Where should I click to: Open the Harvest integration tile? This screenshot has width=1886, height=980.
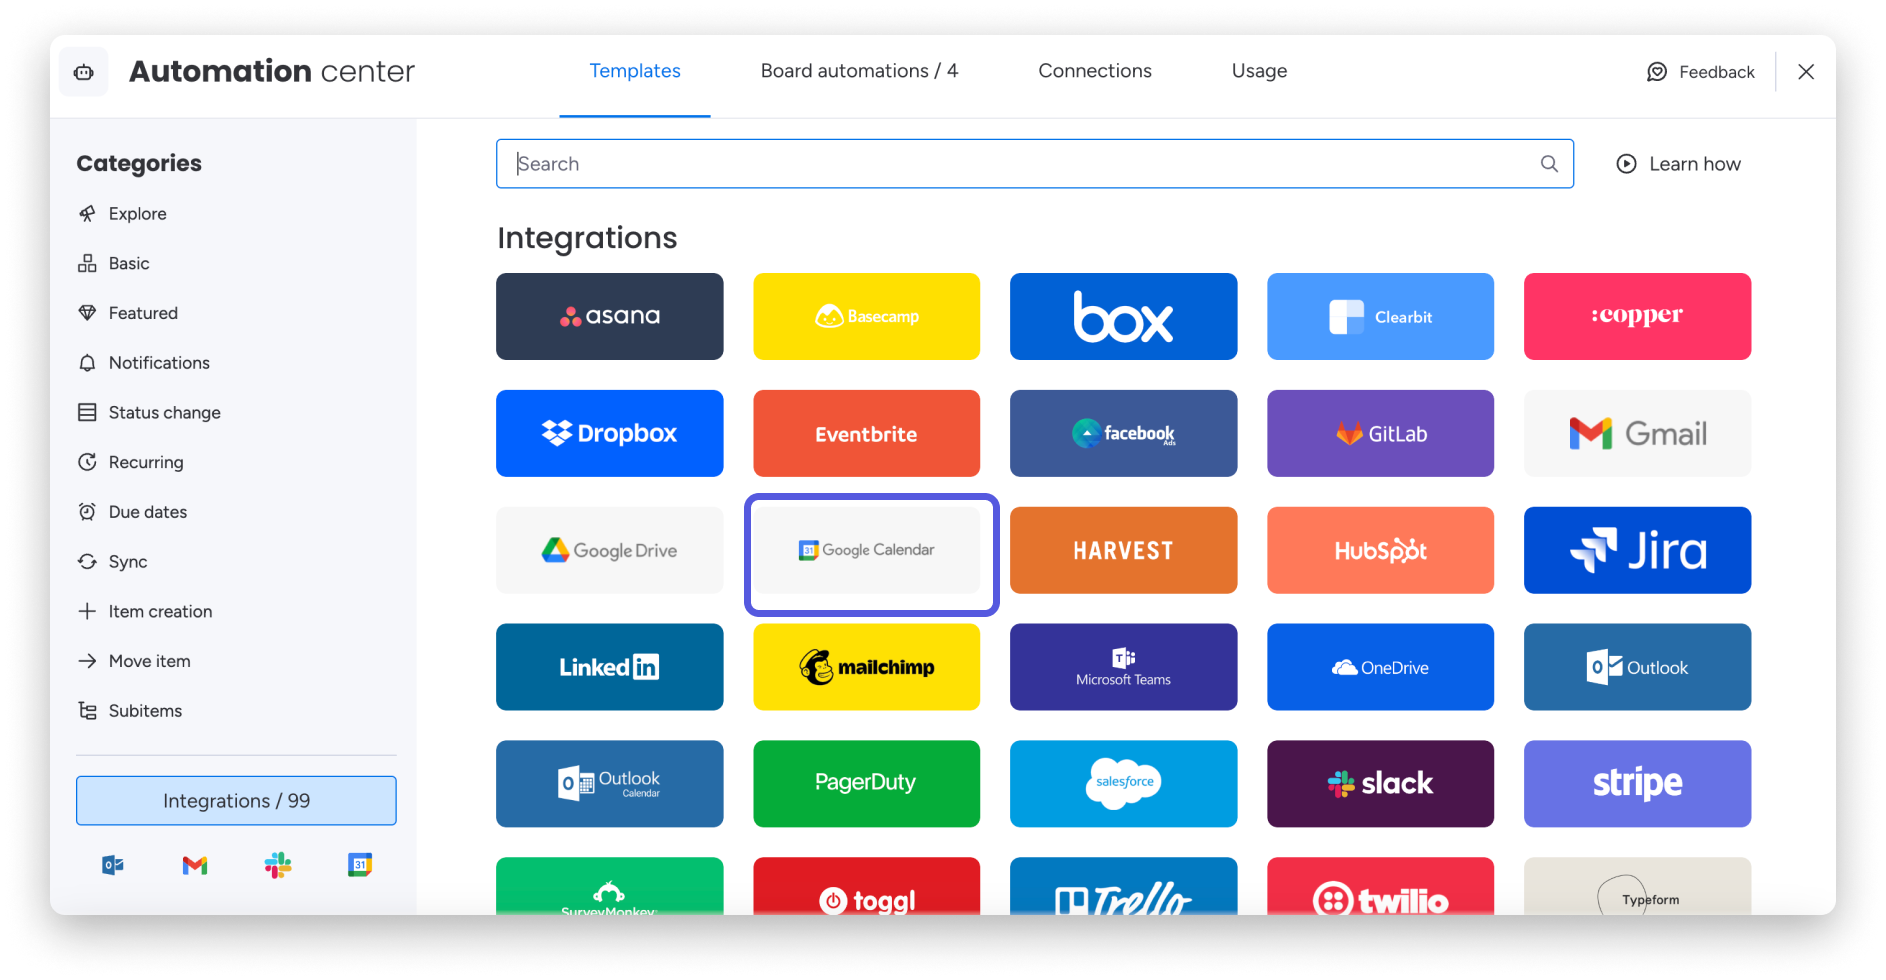(x=1123, y=550)
